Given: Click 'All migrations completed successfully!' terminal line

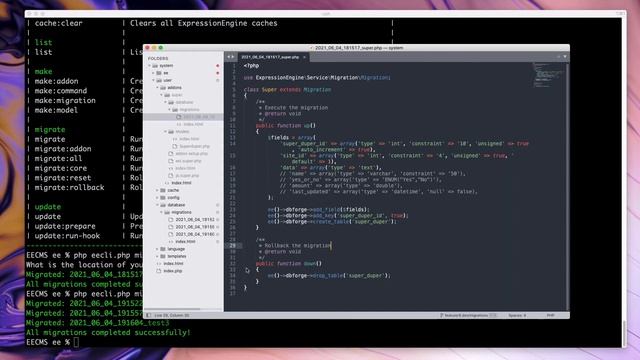Looking at the screenshot, I should click(x=108, y=333).
